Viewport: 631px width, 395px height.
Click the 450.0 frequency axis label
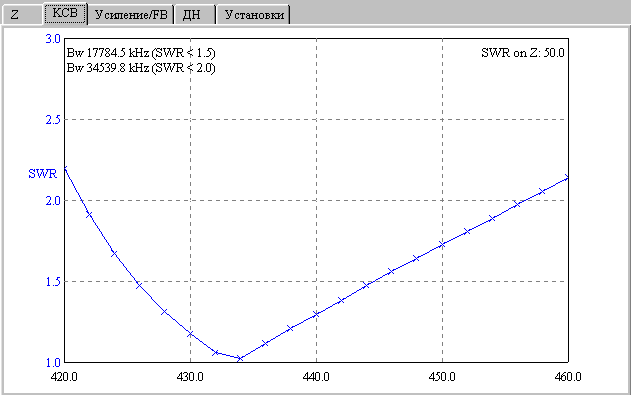tap(442, 377)
